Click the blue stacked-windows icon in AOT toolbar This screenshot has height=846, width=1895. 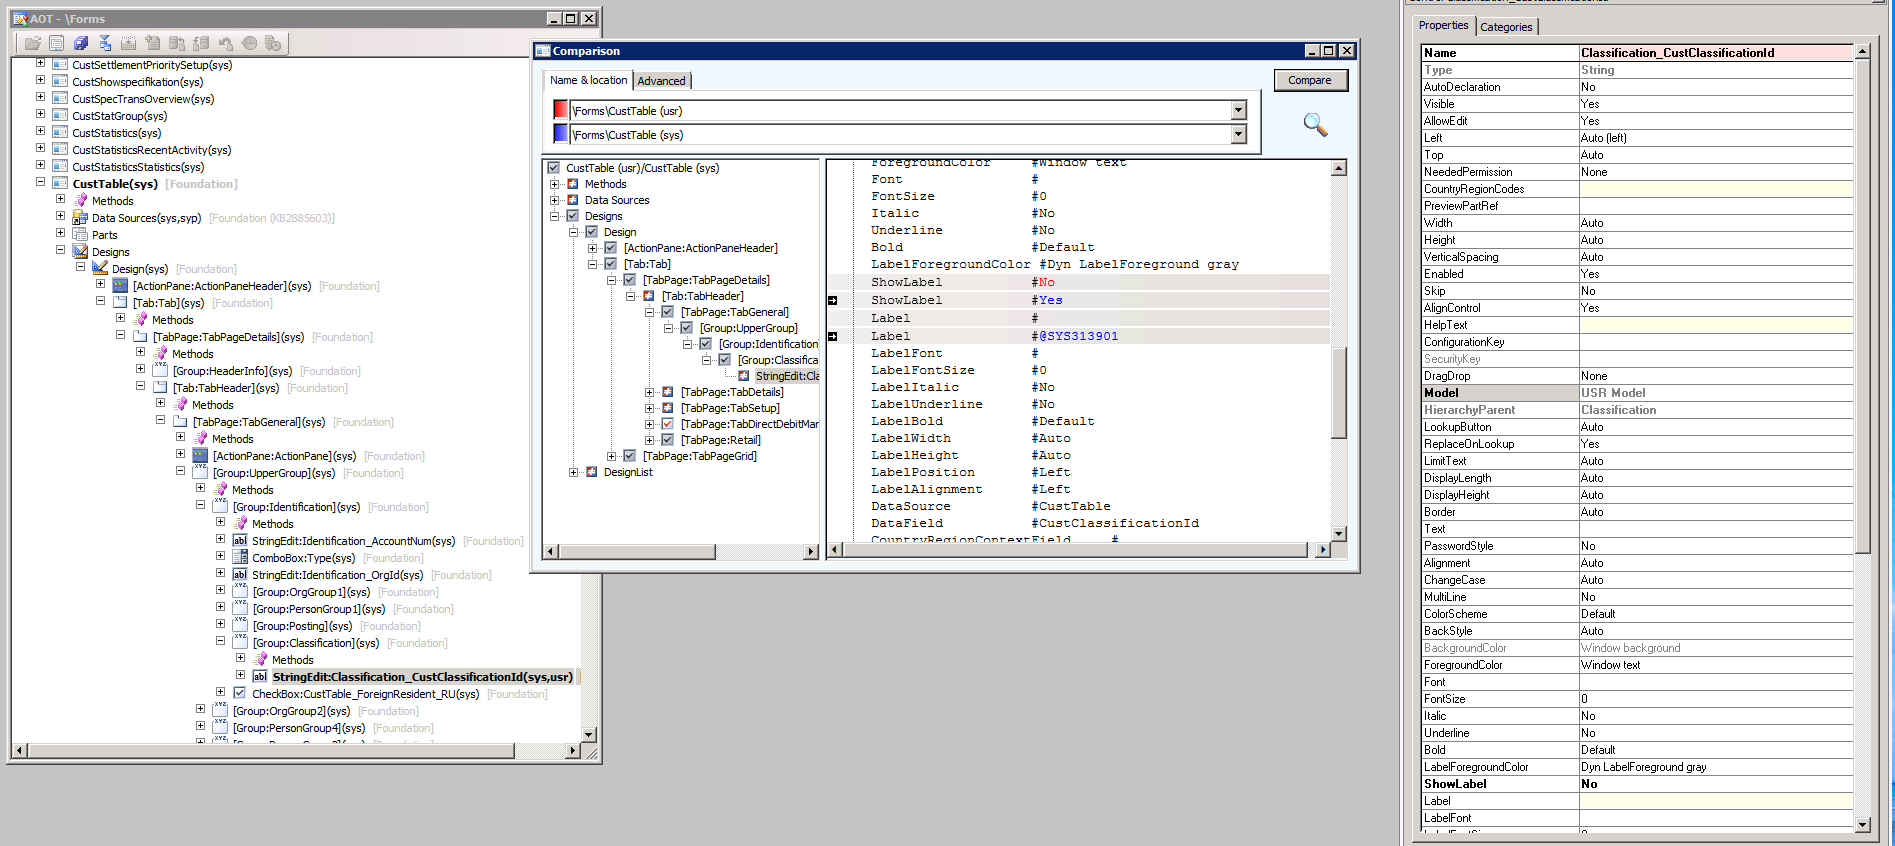tap(81, 43)
